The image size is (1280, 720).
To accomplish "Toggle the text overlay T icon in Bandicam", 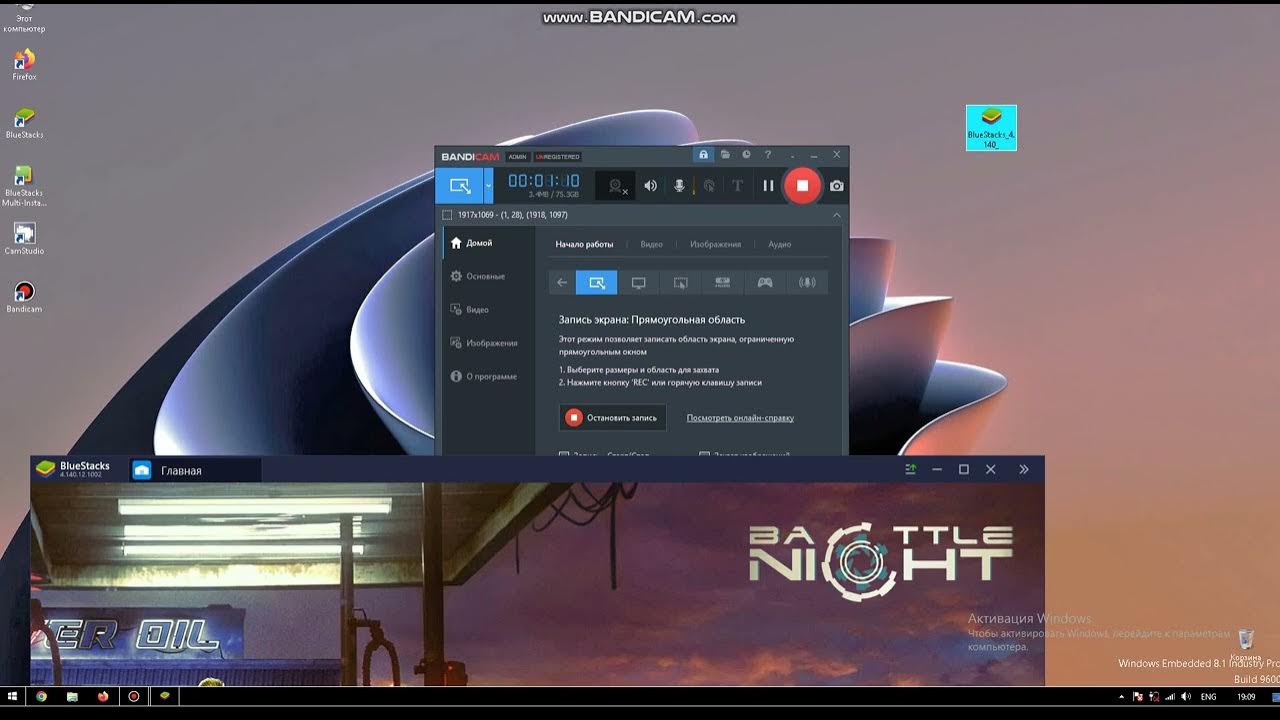I will (737, 186).
